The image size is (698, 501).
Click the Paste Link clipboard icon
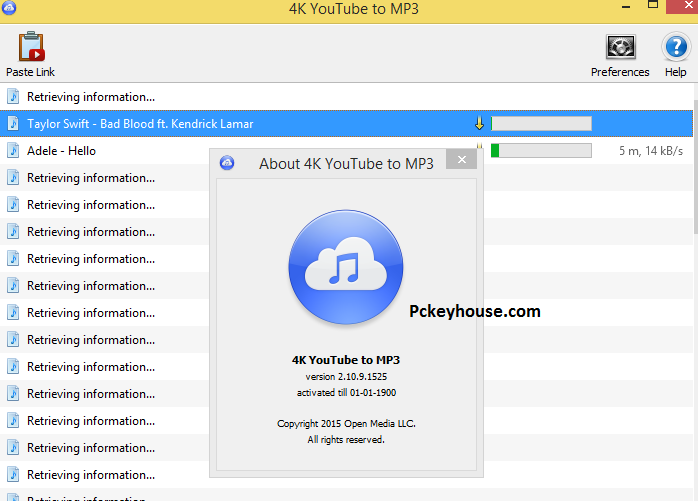click(x=31, y=46)
